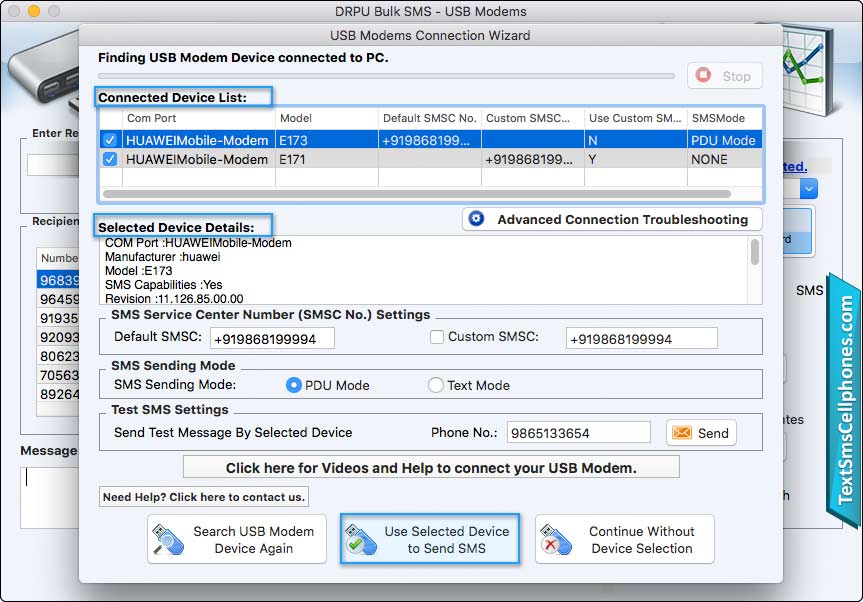Click Send to send test message
Screen dimensions: 863x602
point(701,433)
